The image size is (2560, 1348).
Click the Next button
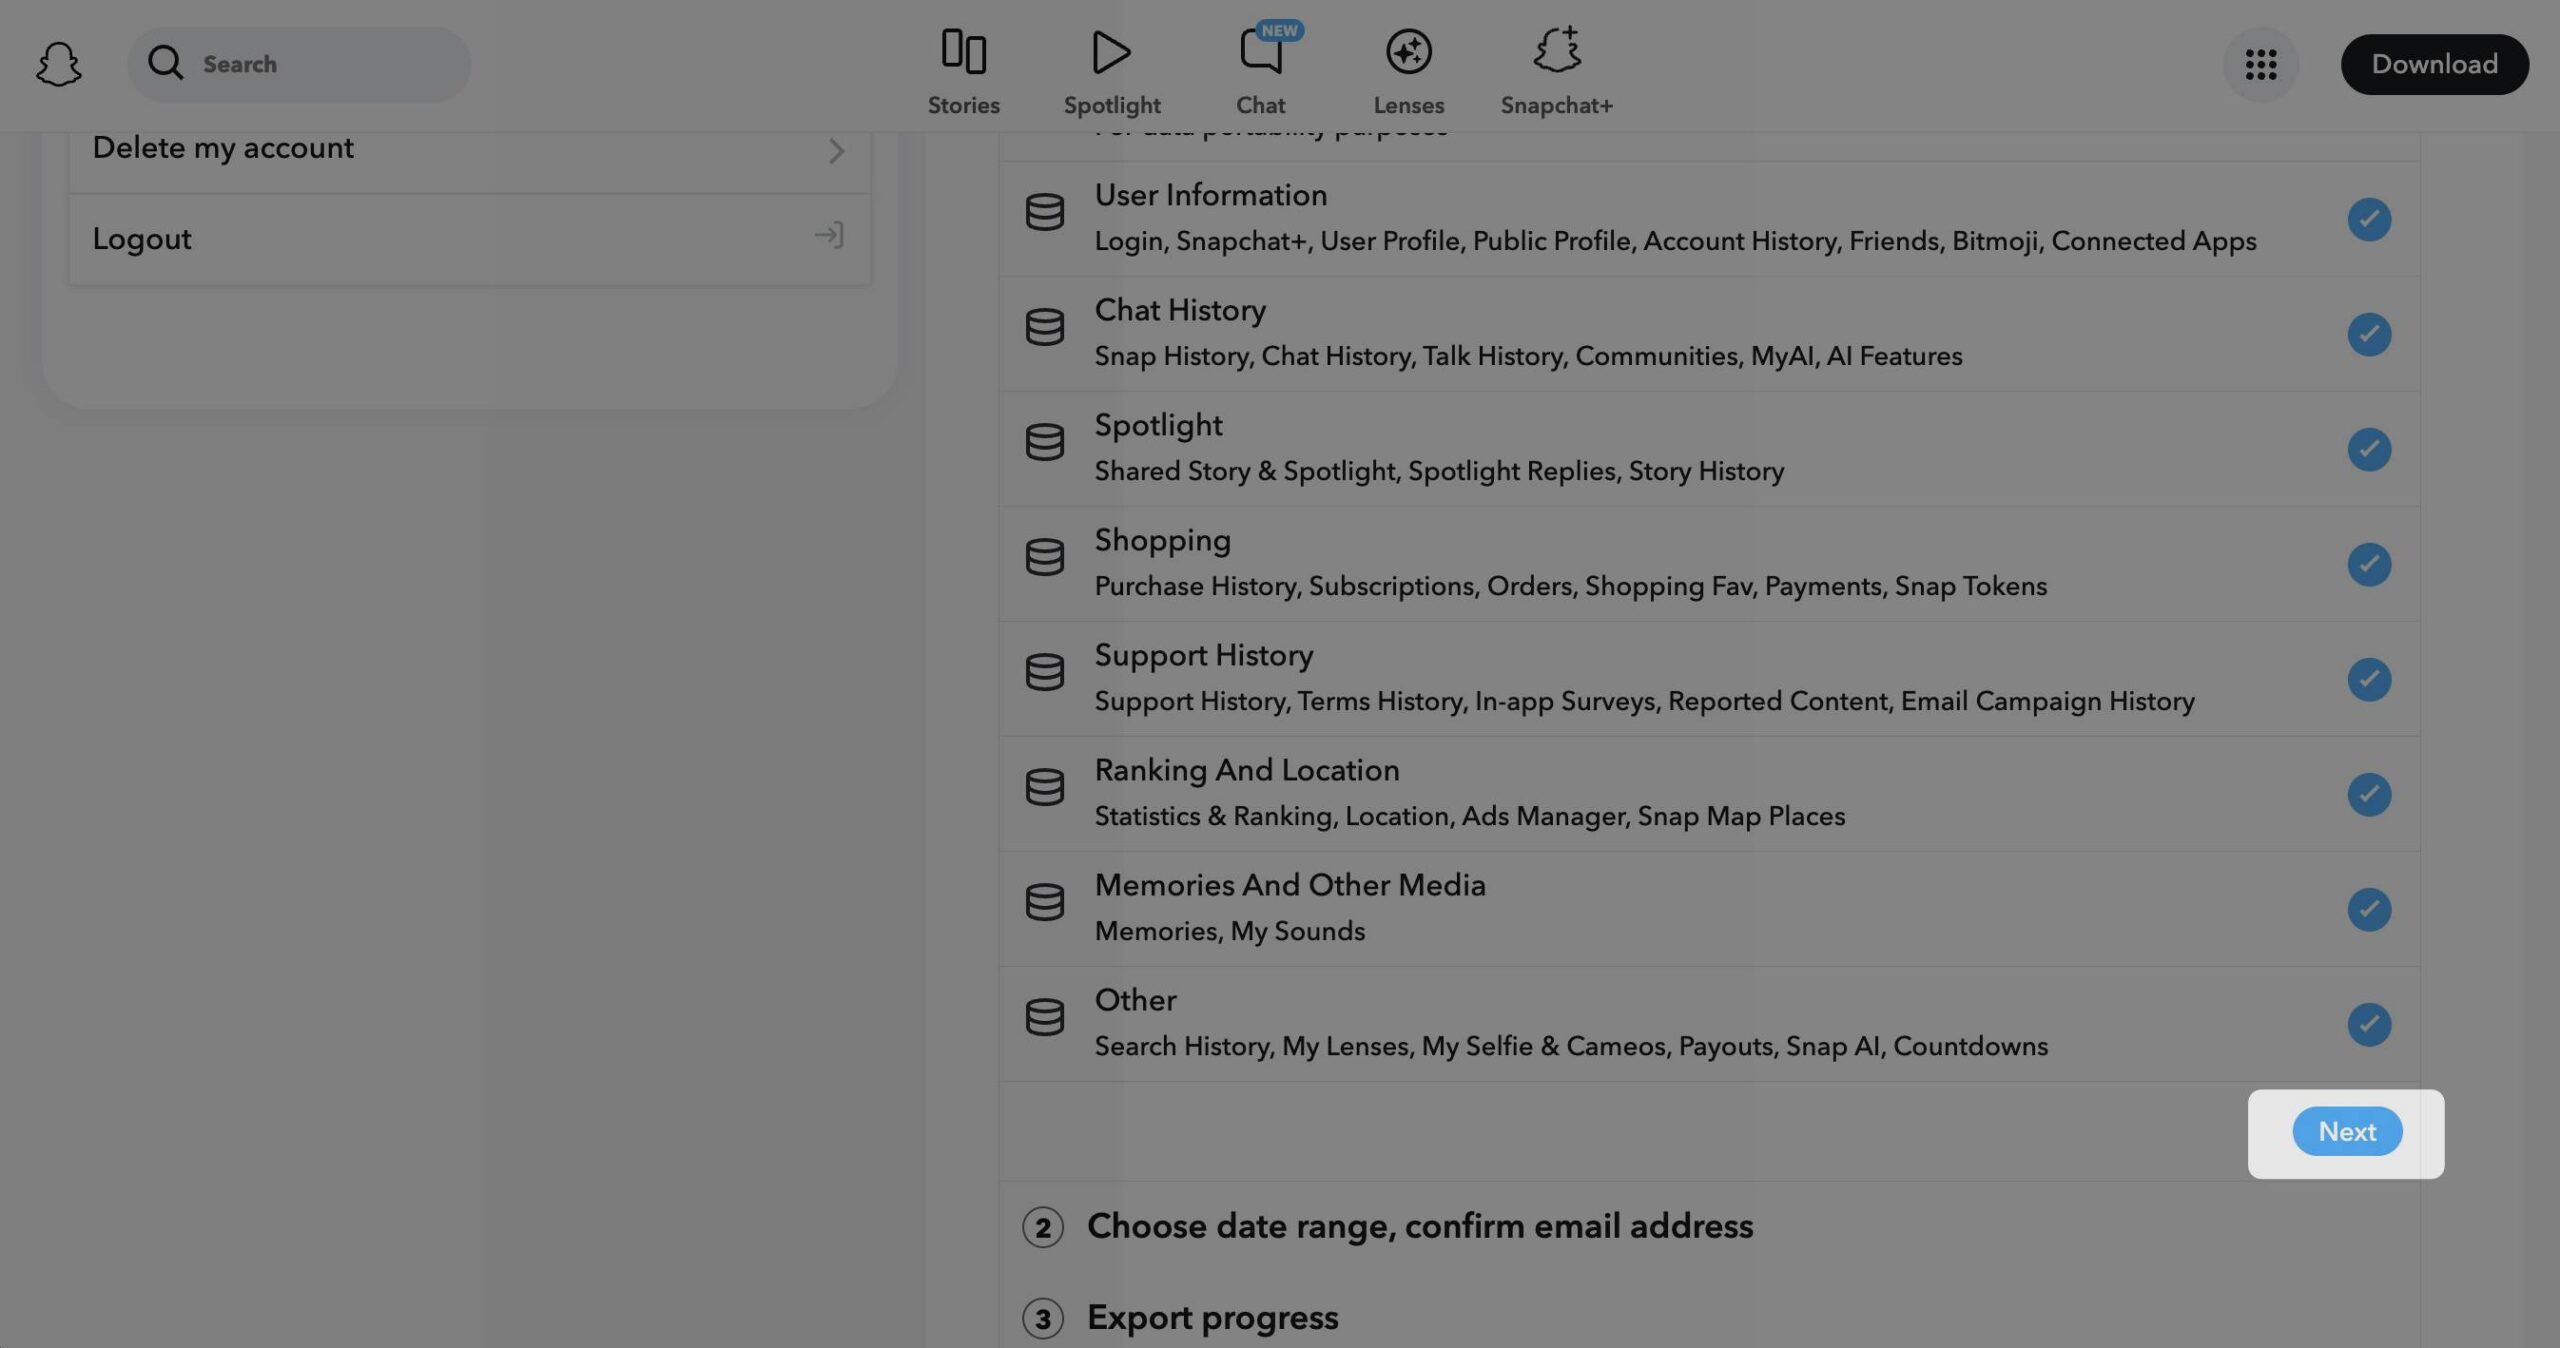[x=2346, y=1132]
